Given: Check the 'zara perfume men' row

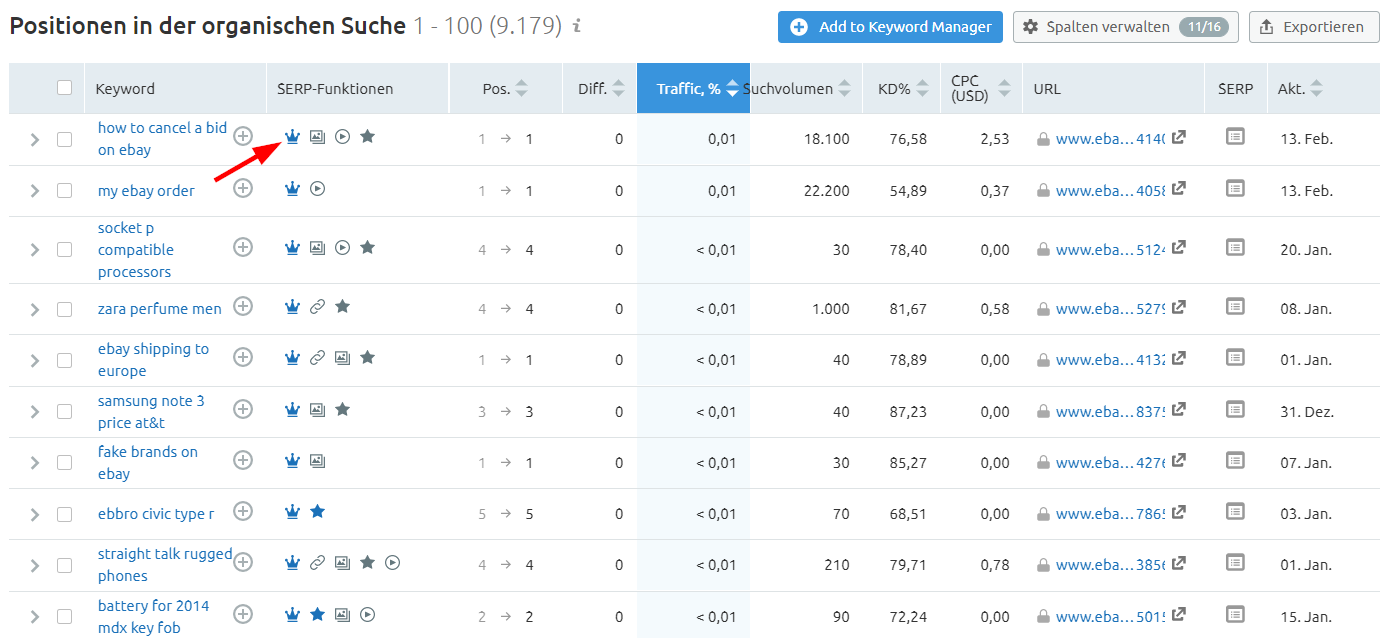Looking at the screenshot, I should pos(65,309).
